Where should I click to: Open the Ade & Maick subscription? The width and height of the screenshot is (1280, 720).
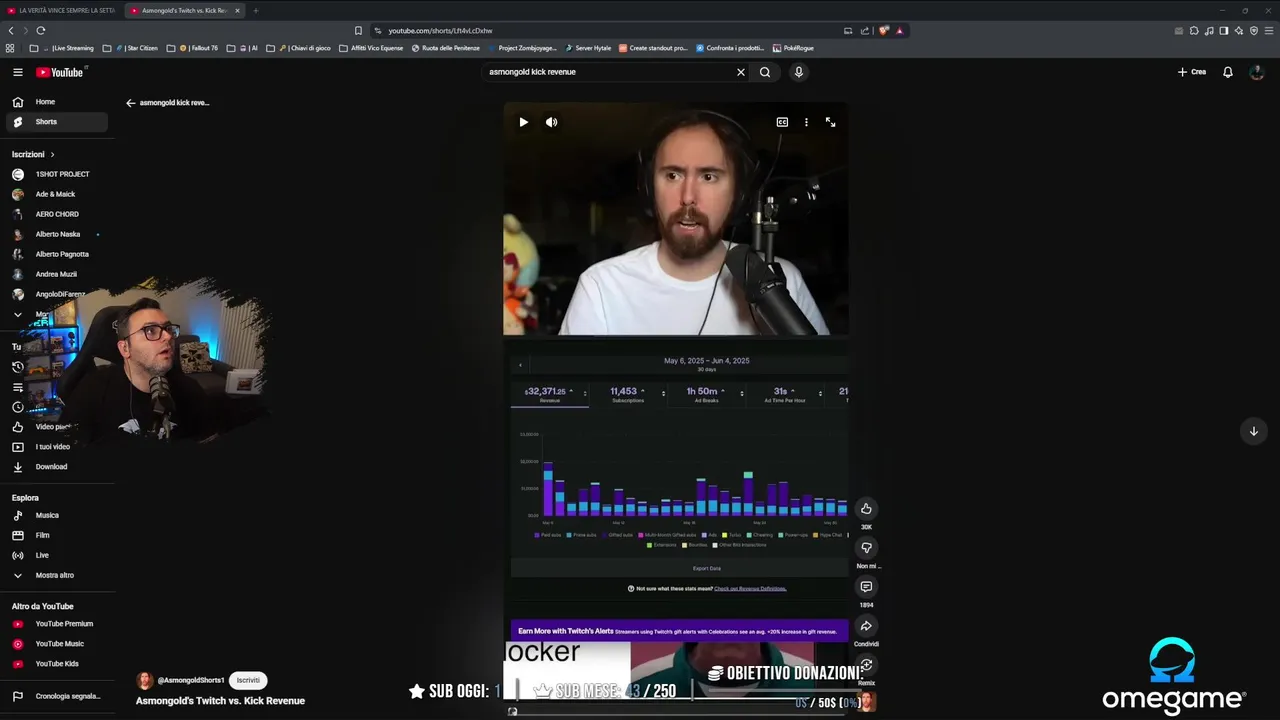pyautogui.click(x=56, y=194)
